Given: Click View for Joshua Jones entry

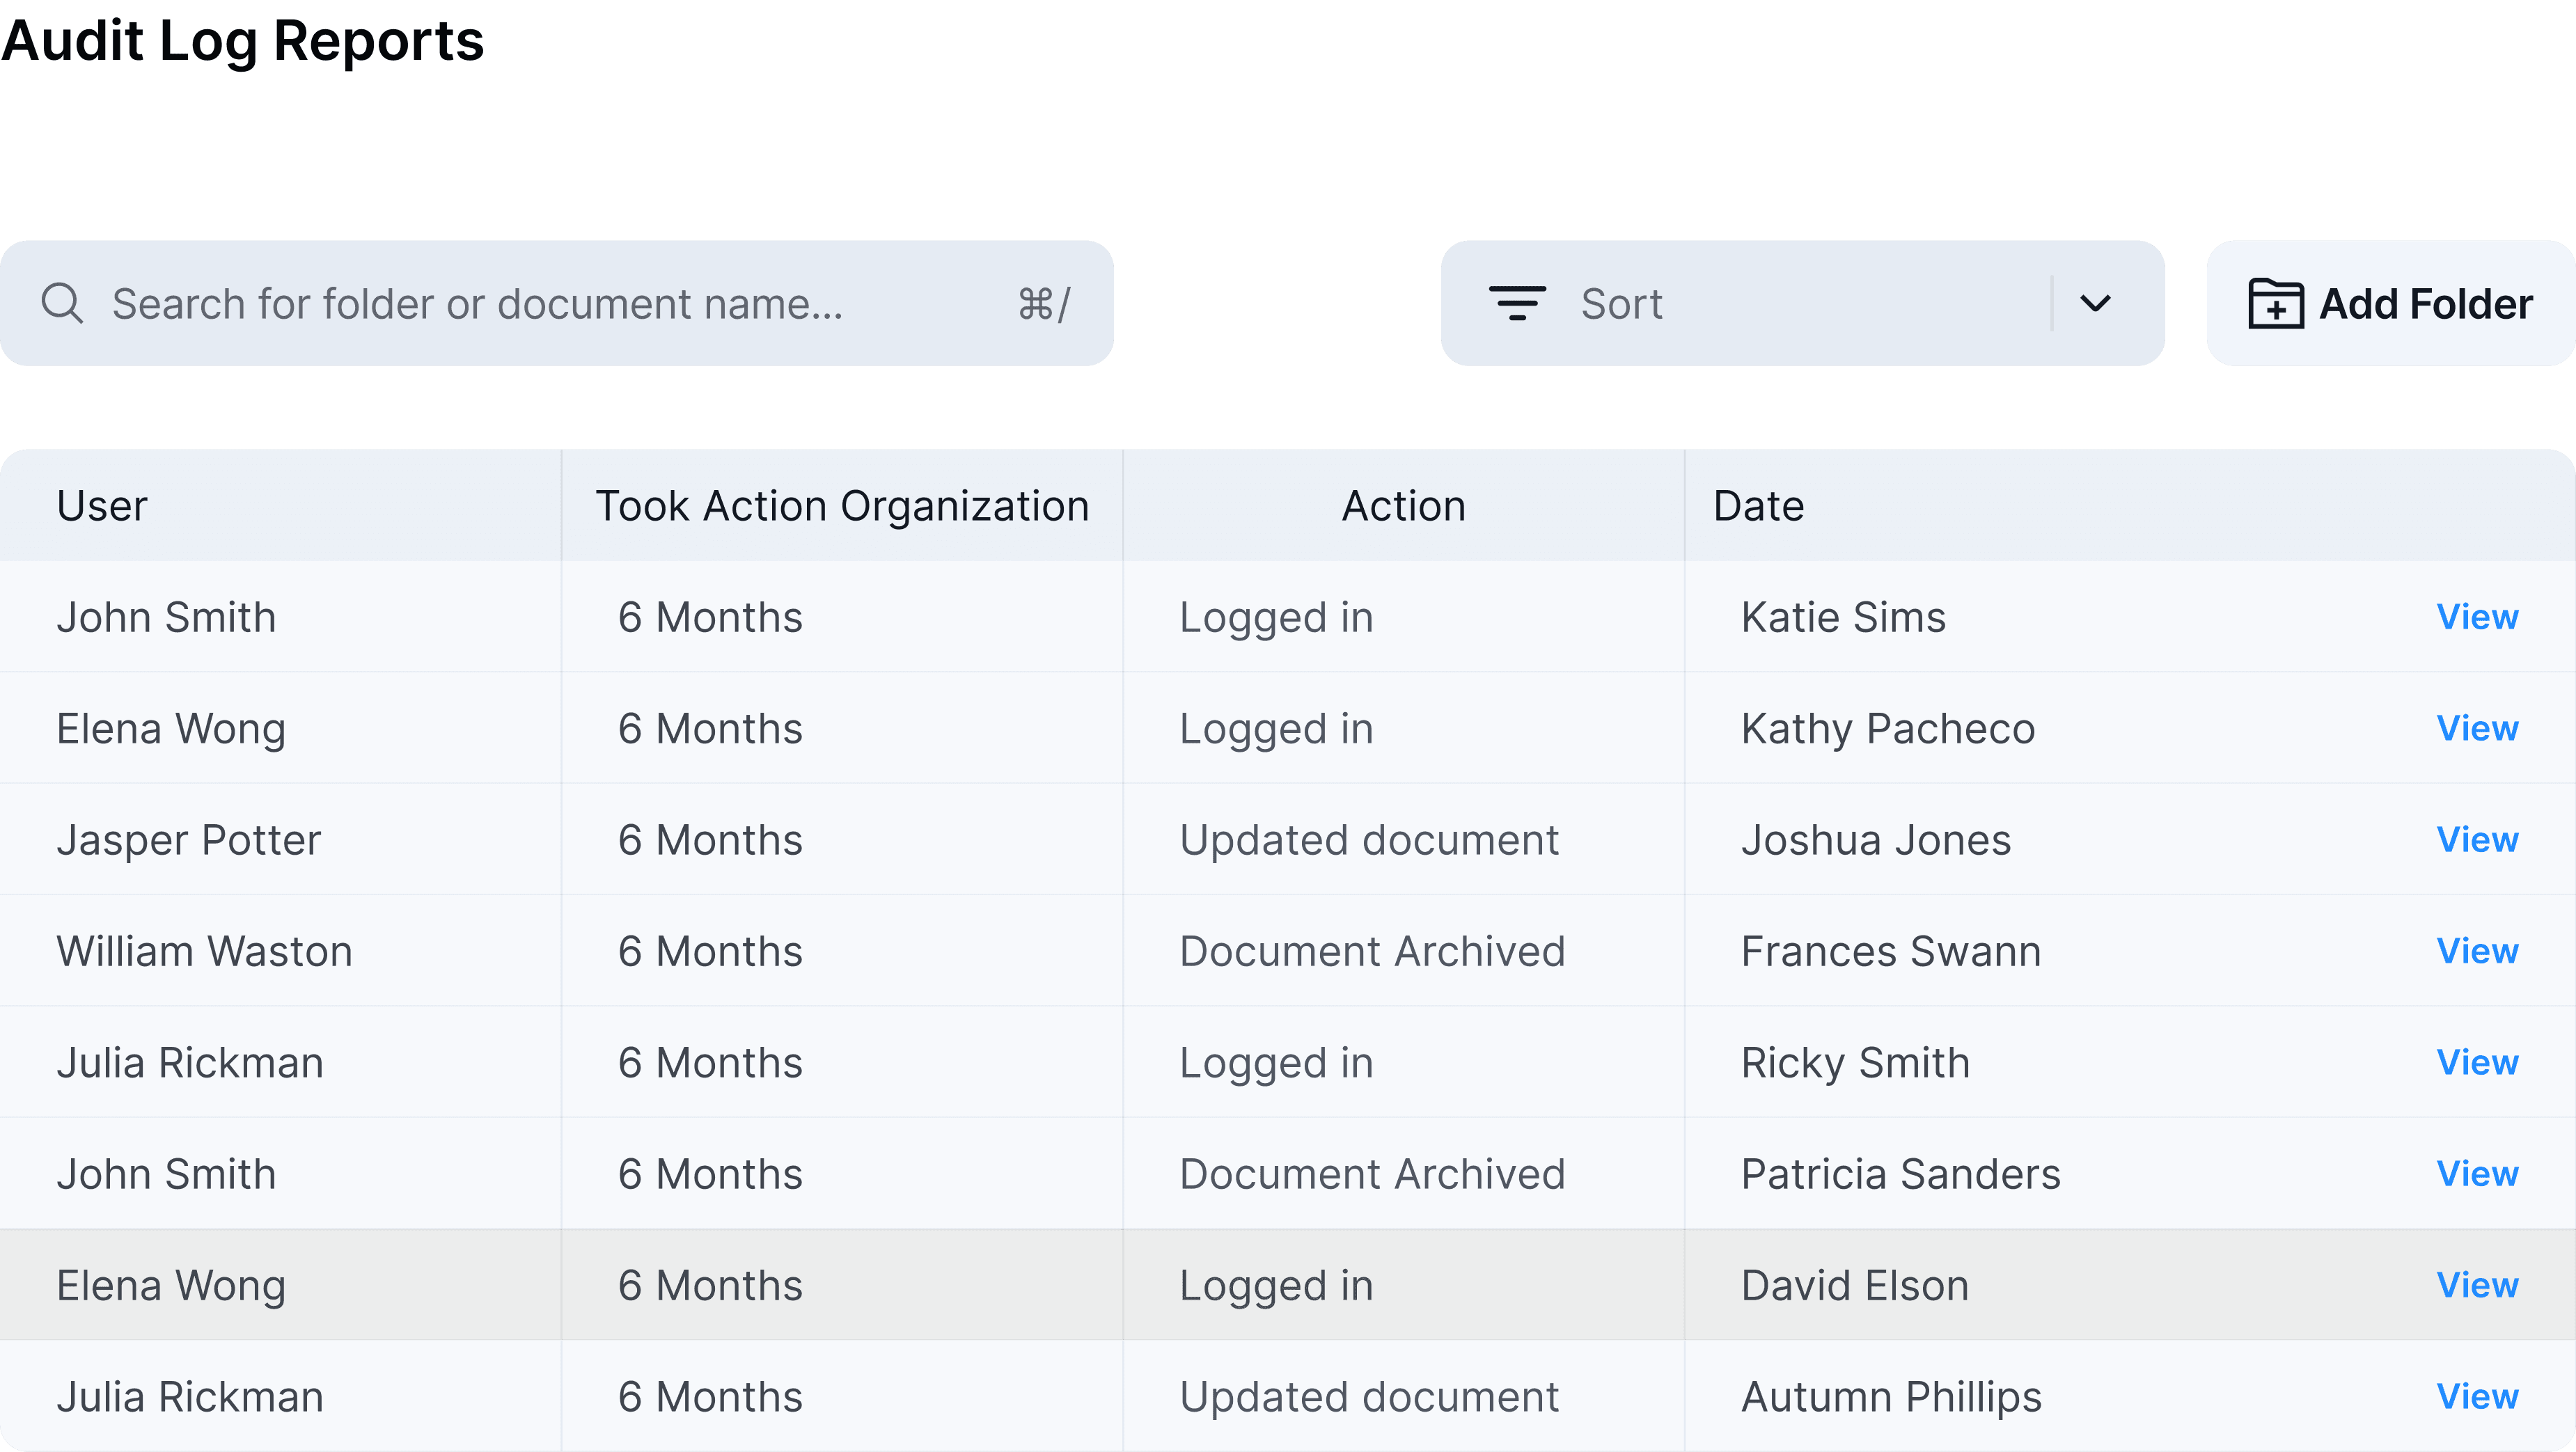Looking at the screenshot, I should coord(2476,840).
